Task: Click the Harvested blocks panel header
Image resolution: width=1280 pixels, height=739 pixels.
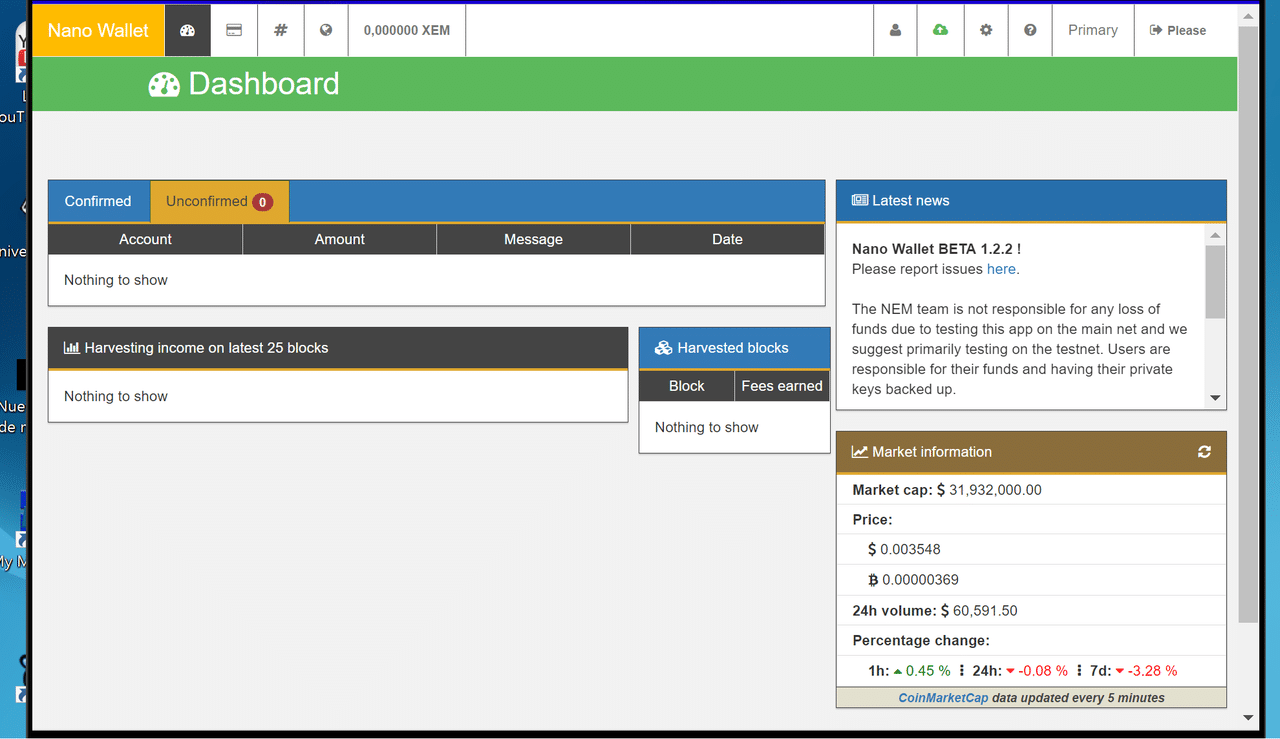Action: 734,348
